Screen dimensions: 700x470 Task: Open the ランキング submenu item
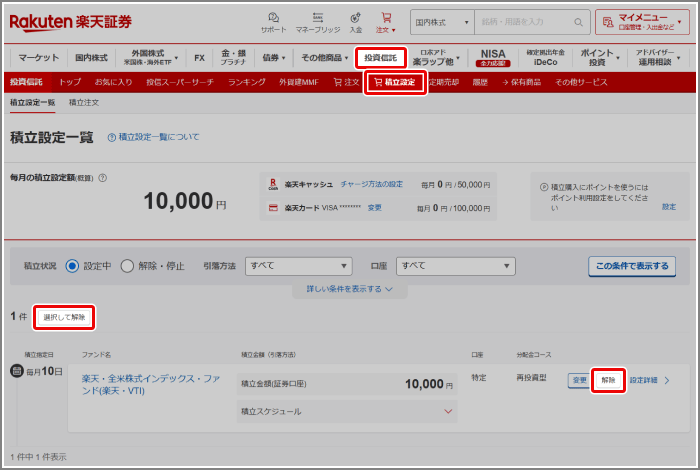coord(246,82)
